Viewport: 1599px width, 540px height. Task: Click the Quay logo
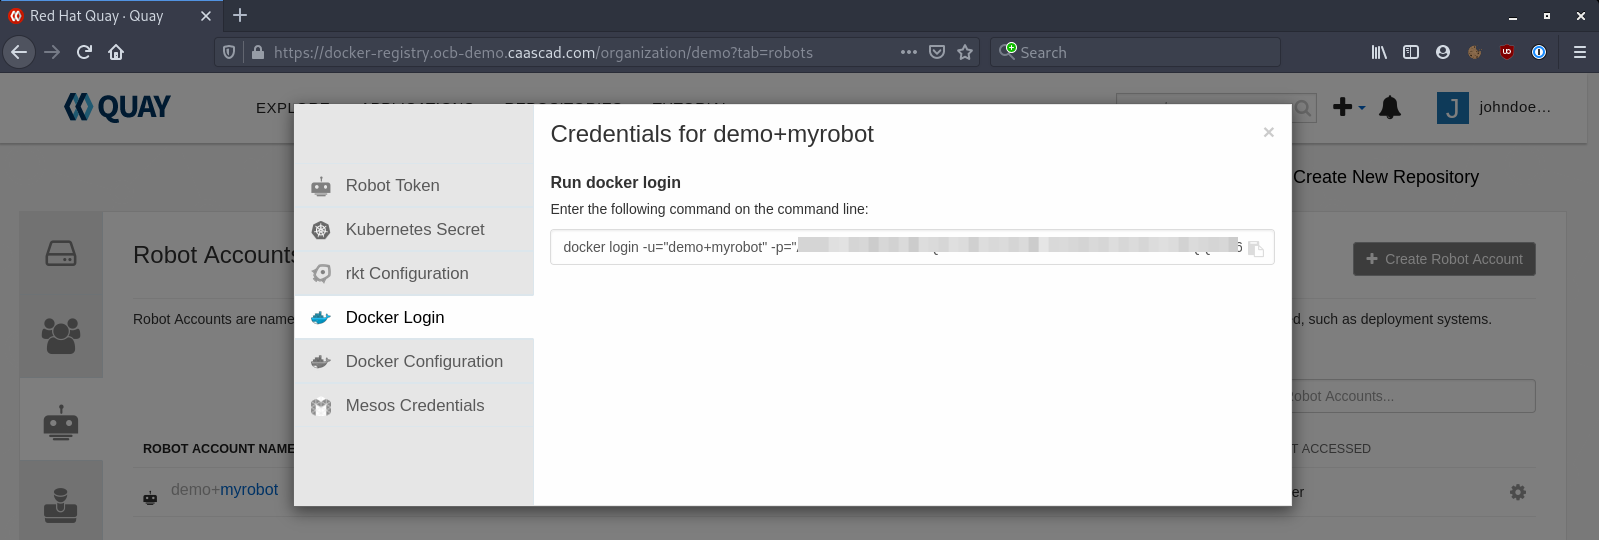117,107
